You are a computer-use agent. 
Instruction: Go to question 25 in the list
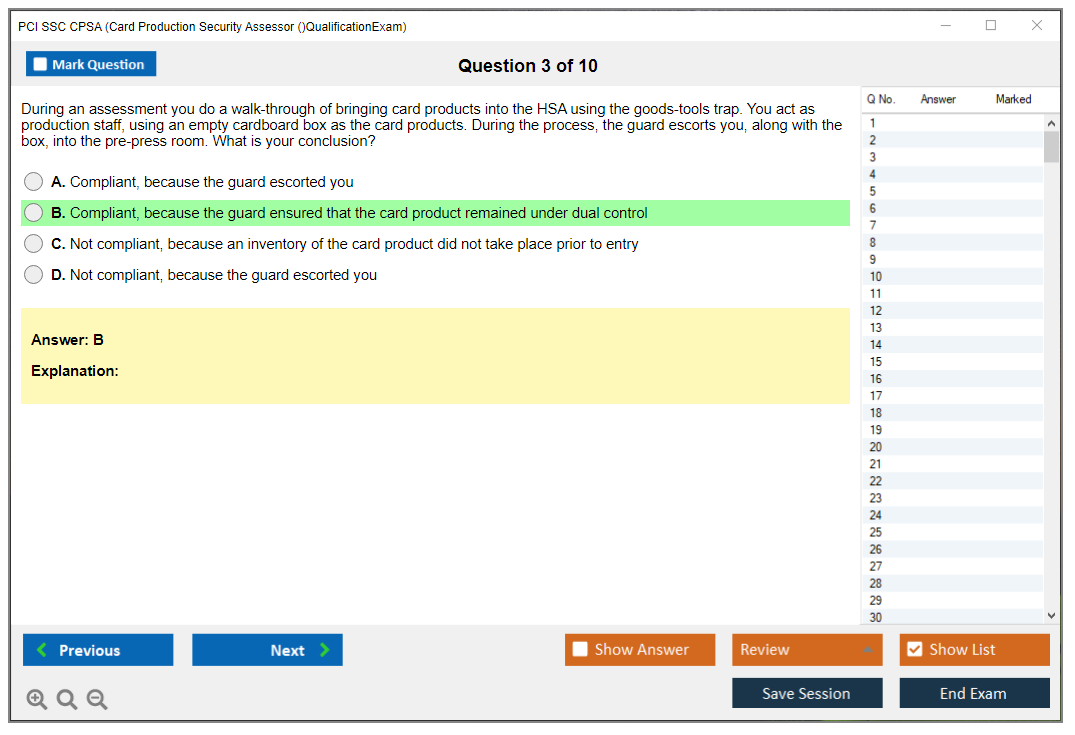coord(876,532)
